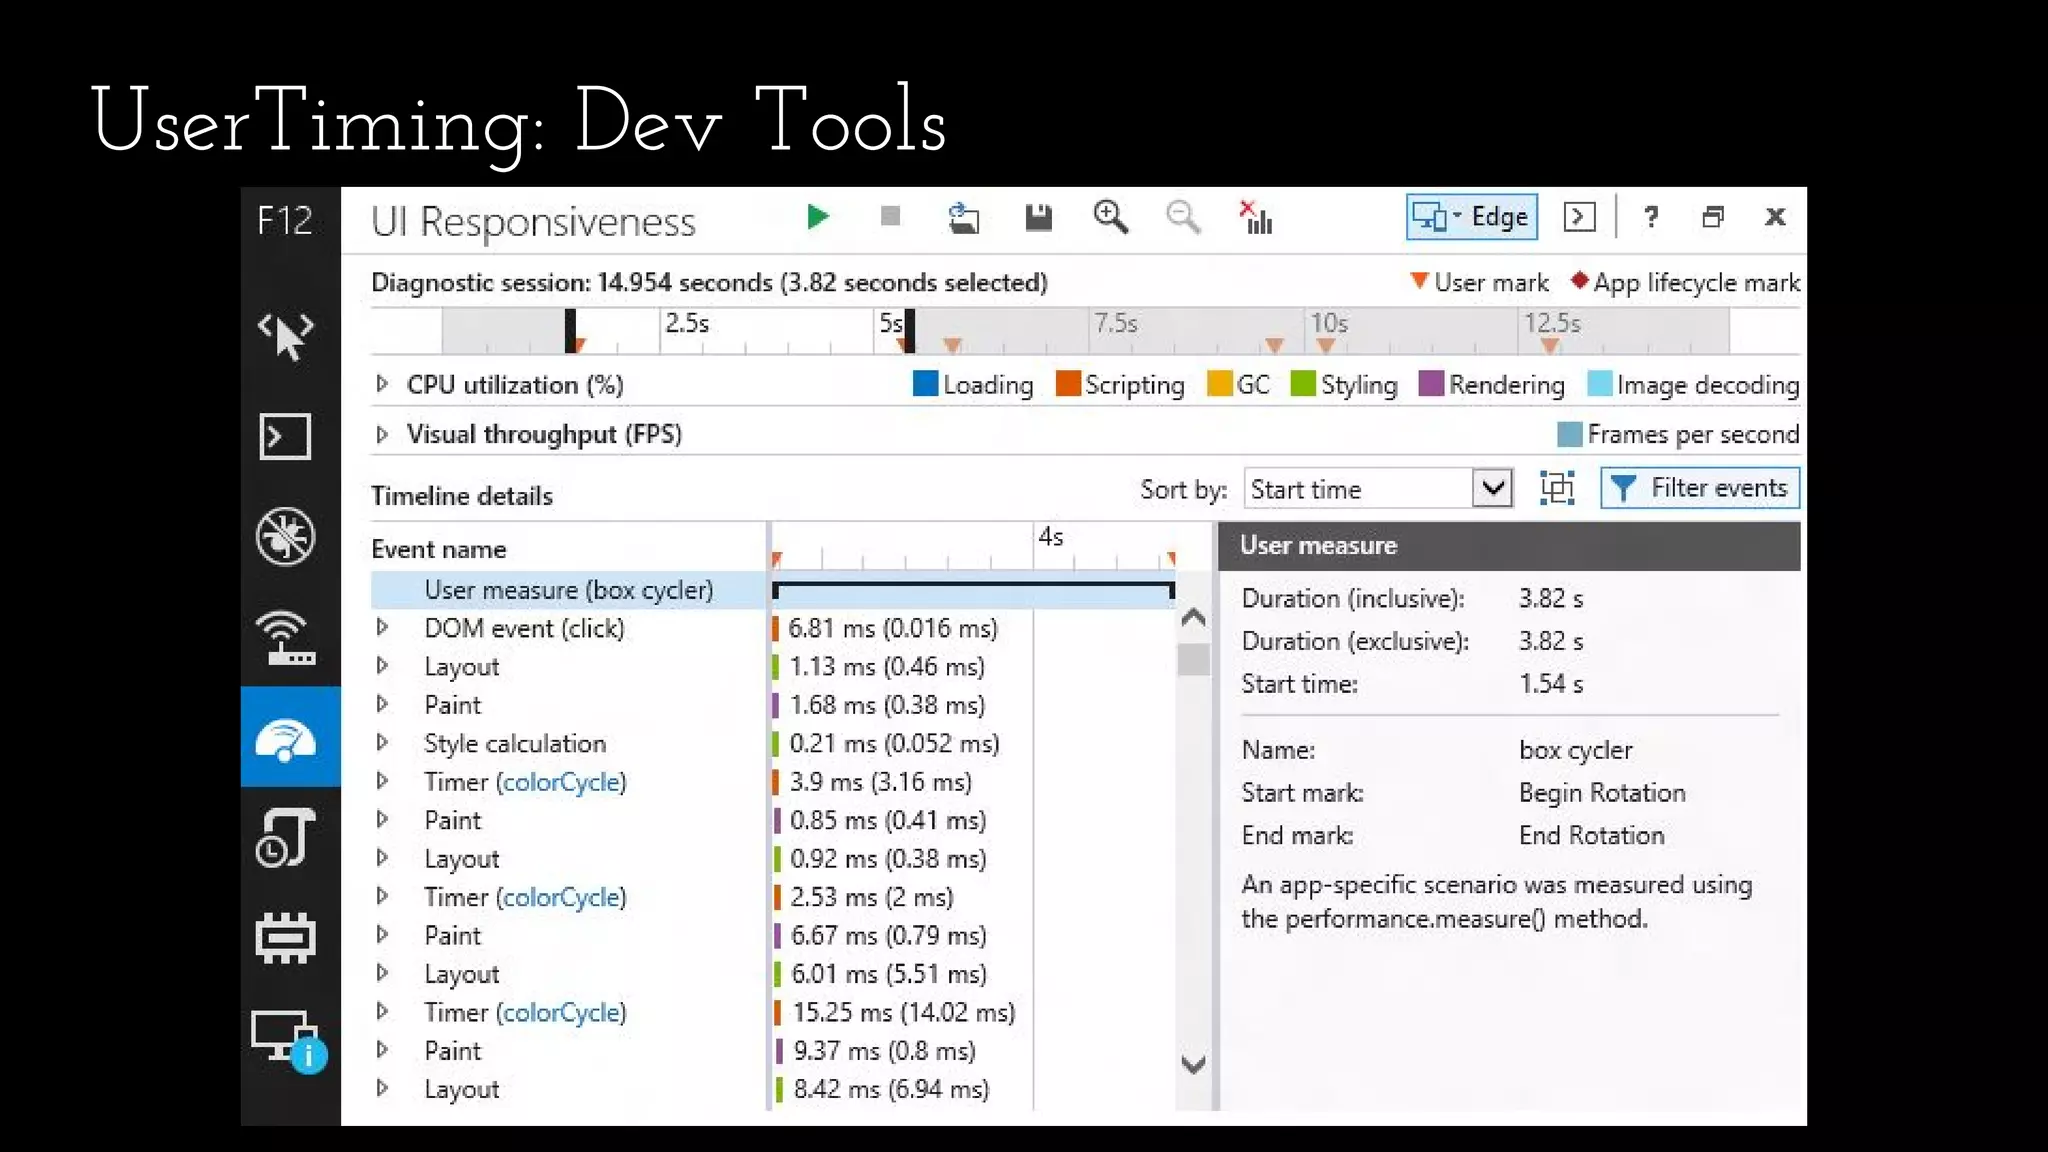Click the GC yellow legend swatch

1219,384
